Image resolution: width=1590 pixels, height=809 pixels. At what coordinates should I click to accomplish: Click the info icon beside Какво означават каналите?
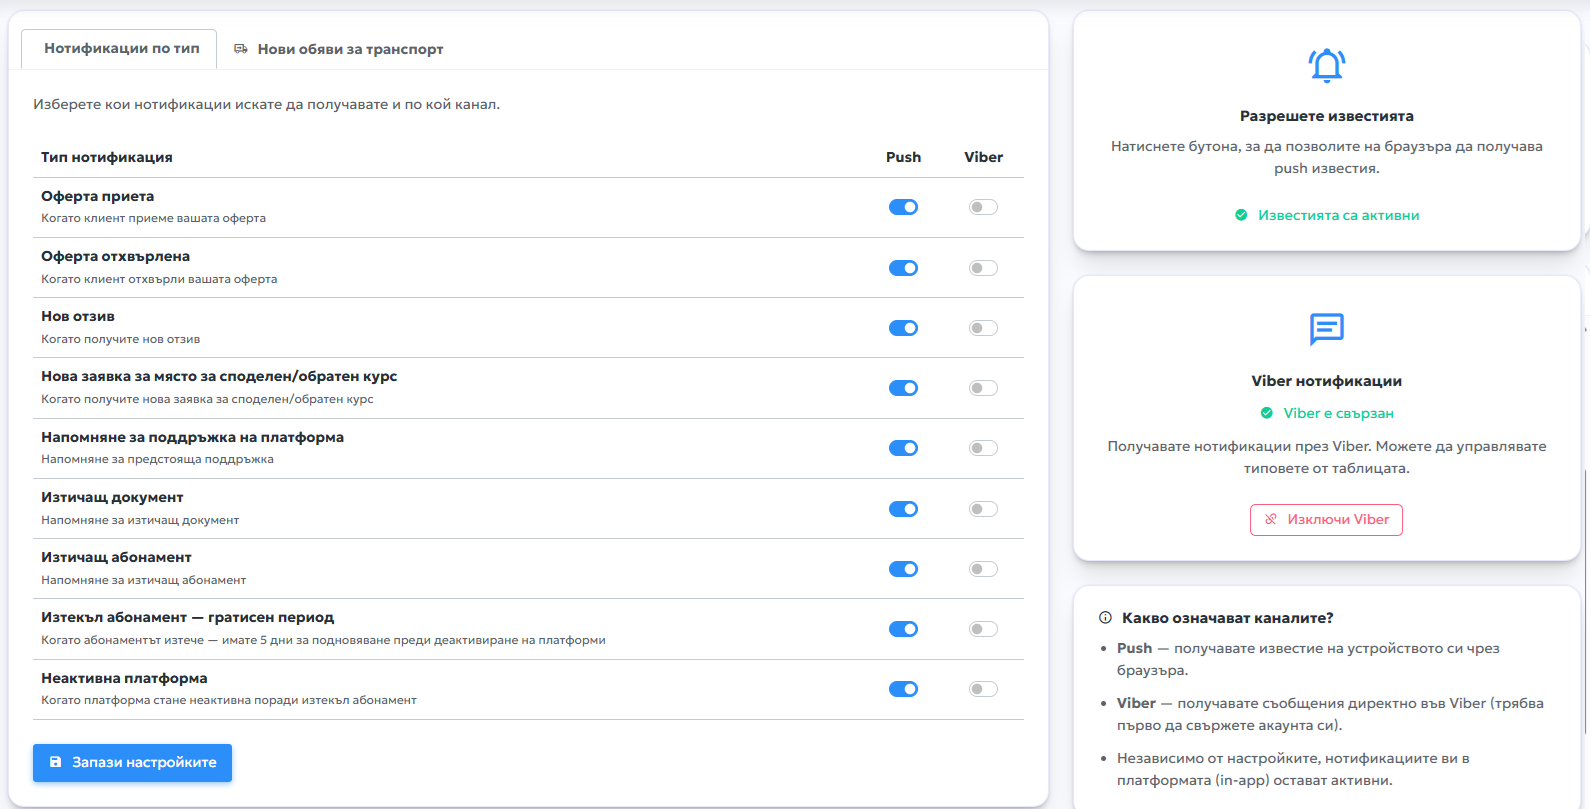click(1105, 618)
